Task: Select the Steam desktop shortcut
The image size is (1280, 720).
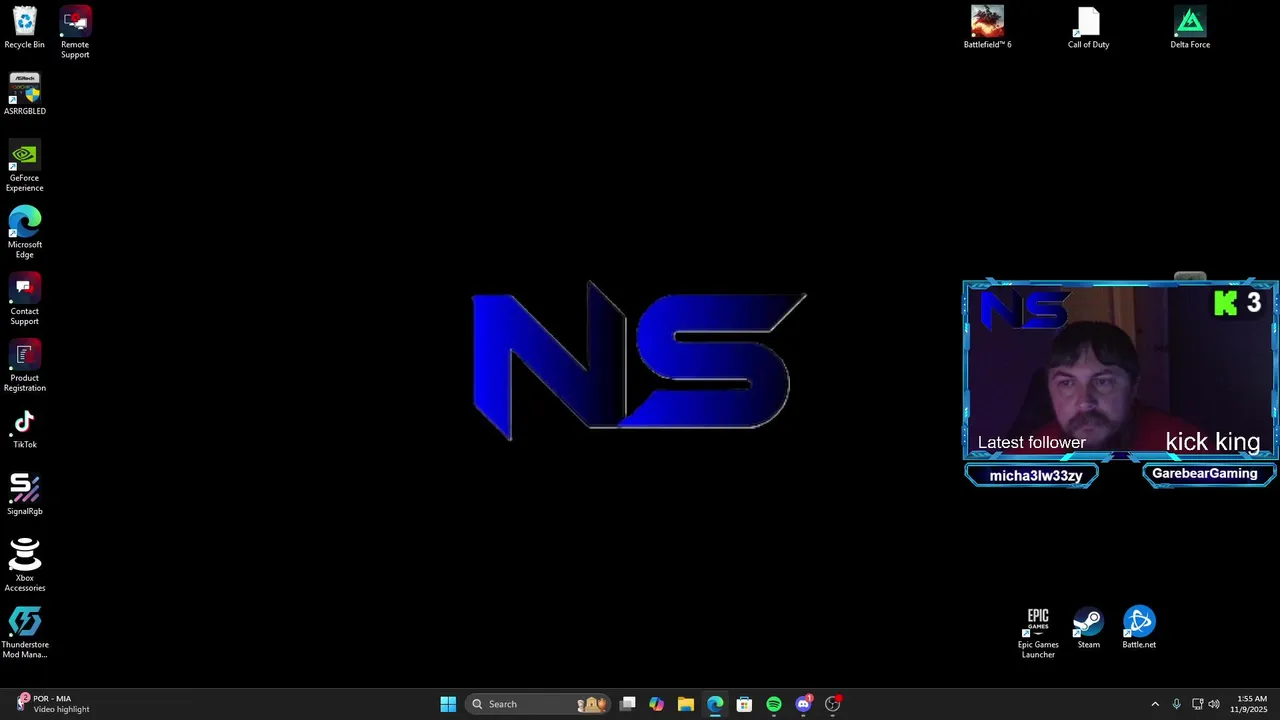Action: pyautogui.click(x=1088, y=628)
